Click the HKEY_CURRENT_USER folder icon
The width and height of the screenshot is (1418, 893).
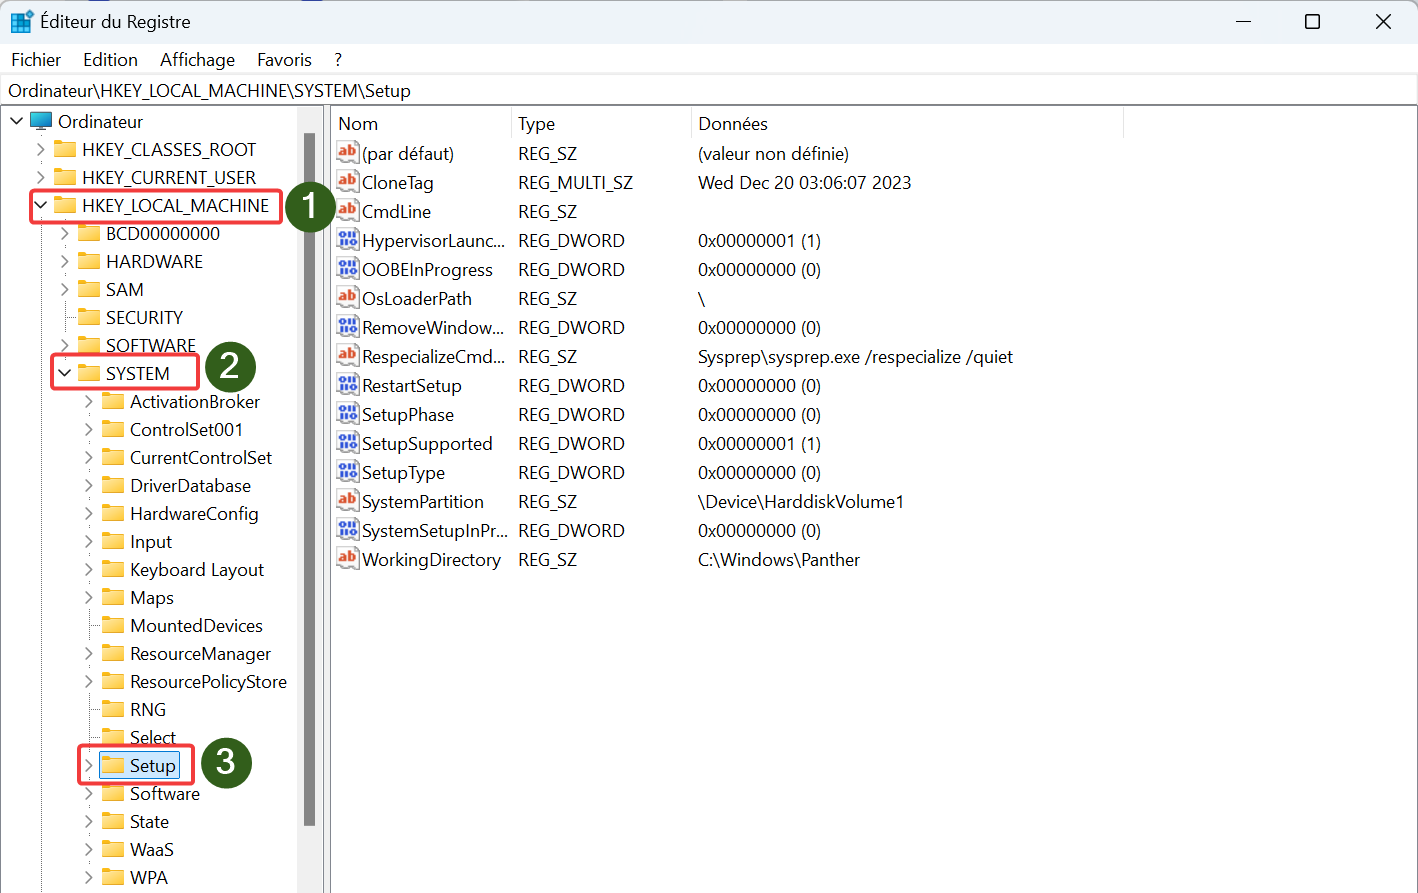pos(65,177)
